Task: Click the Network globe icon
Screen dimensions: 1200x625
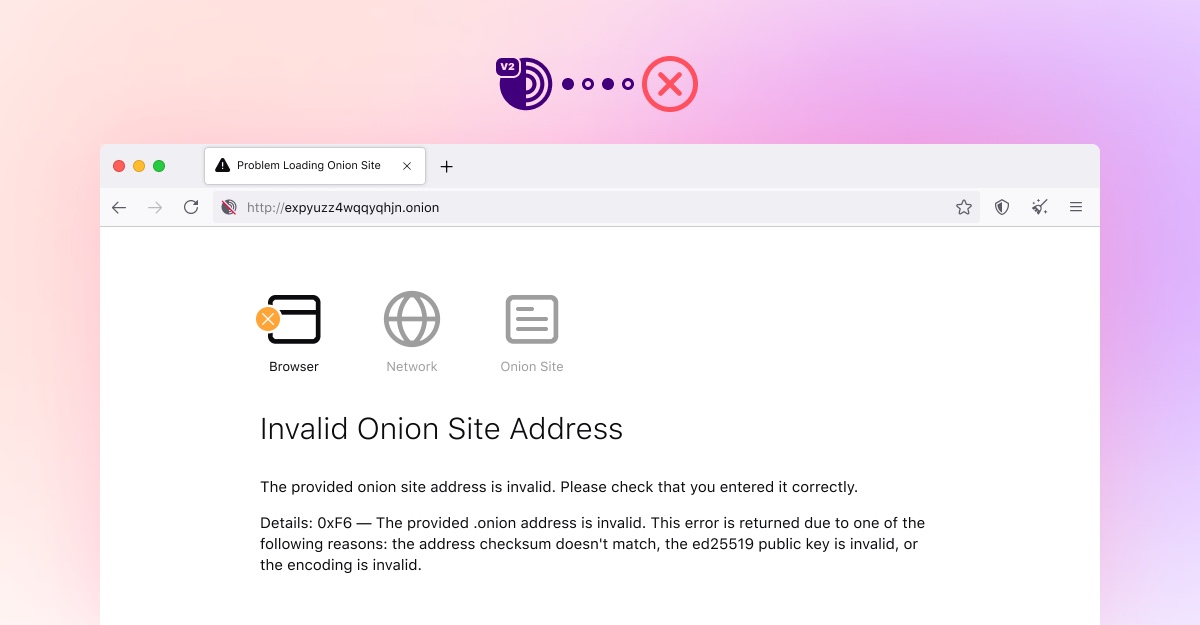Action: (x=412, y=320)
